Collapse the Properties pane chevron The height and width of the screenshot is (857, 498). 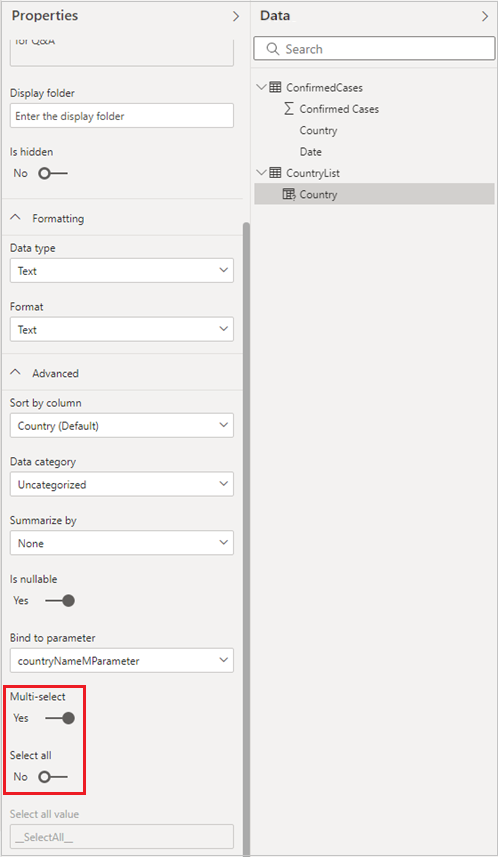pyautogui.click(x=236, y=16)
